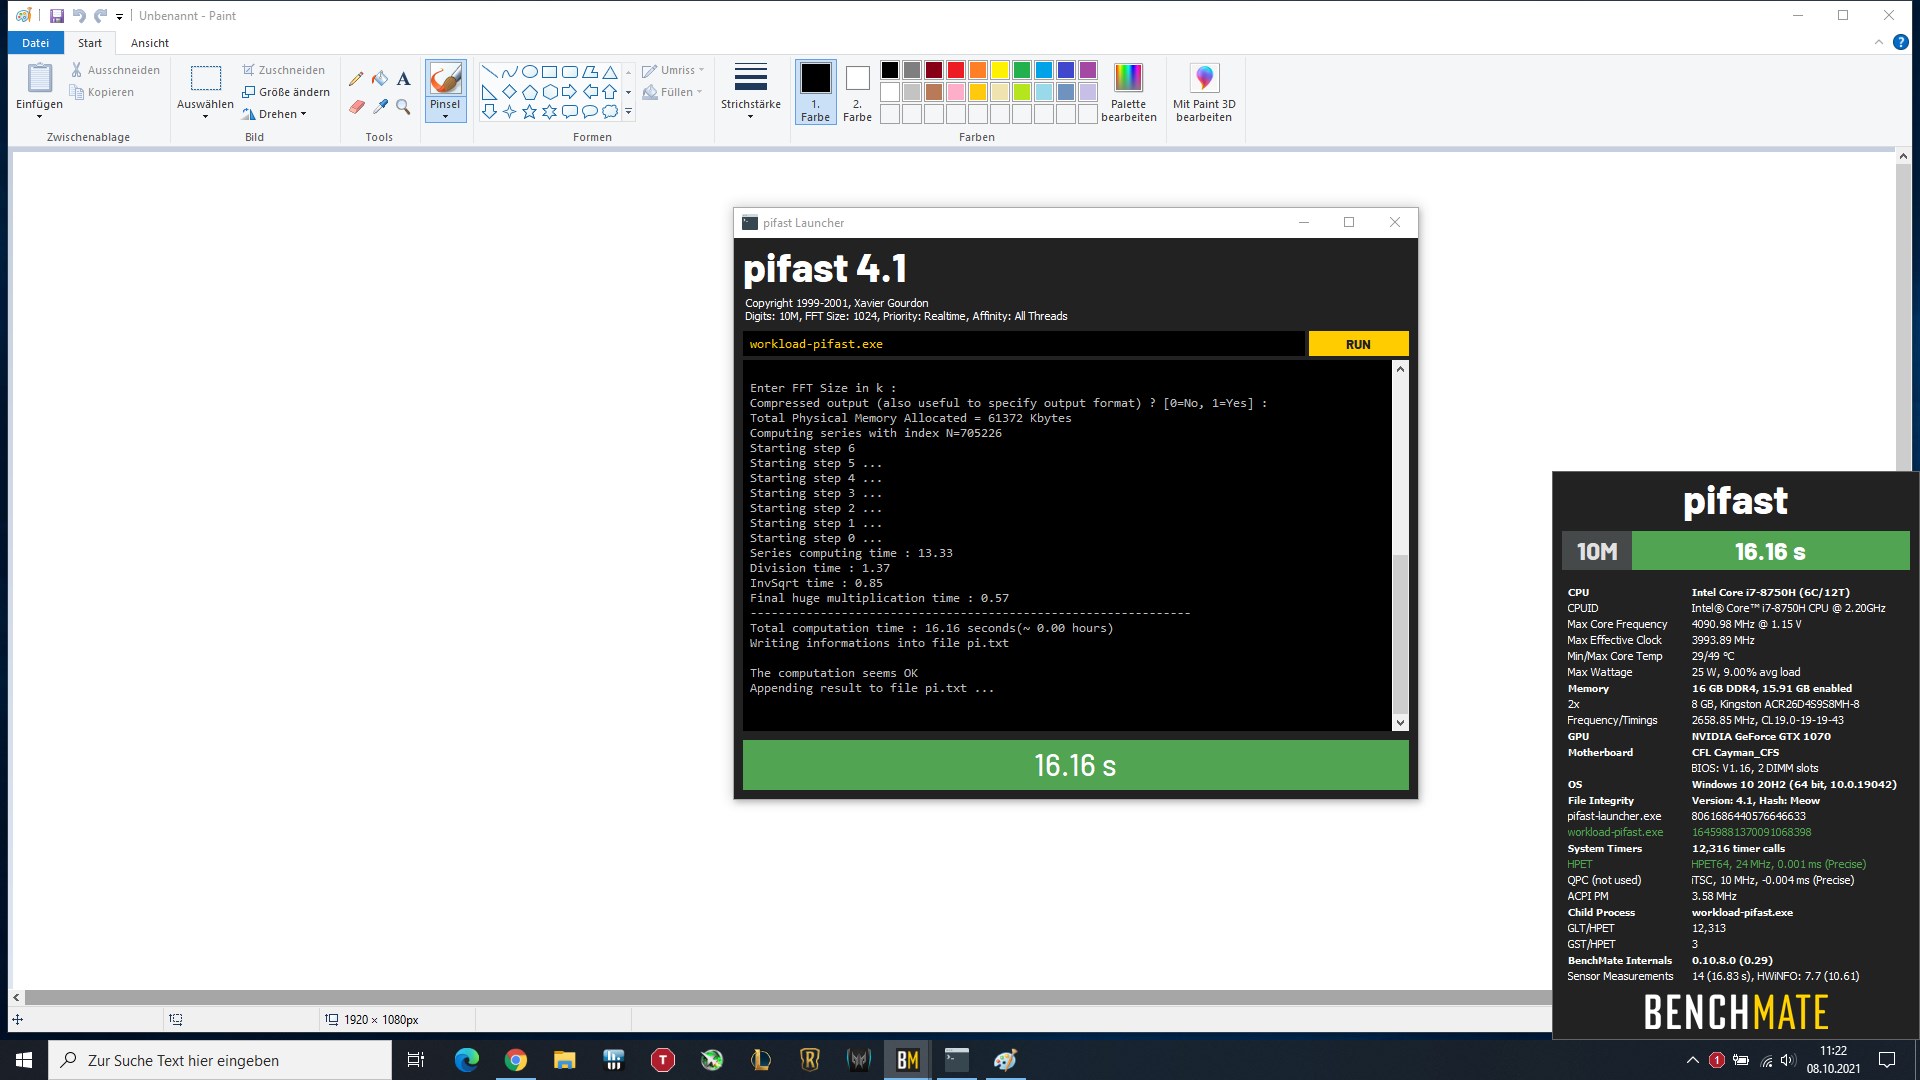Choose the Curve shape
The width and height of the screenshot is (1920, 1080).
tap(509, 72)
